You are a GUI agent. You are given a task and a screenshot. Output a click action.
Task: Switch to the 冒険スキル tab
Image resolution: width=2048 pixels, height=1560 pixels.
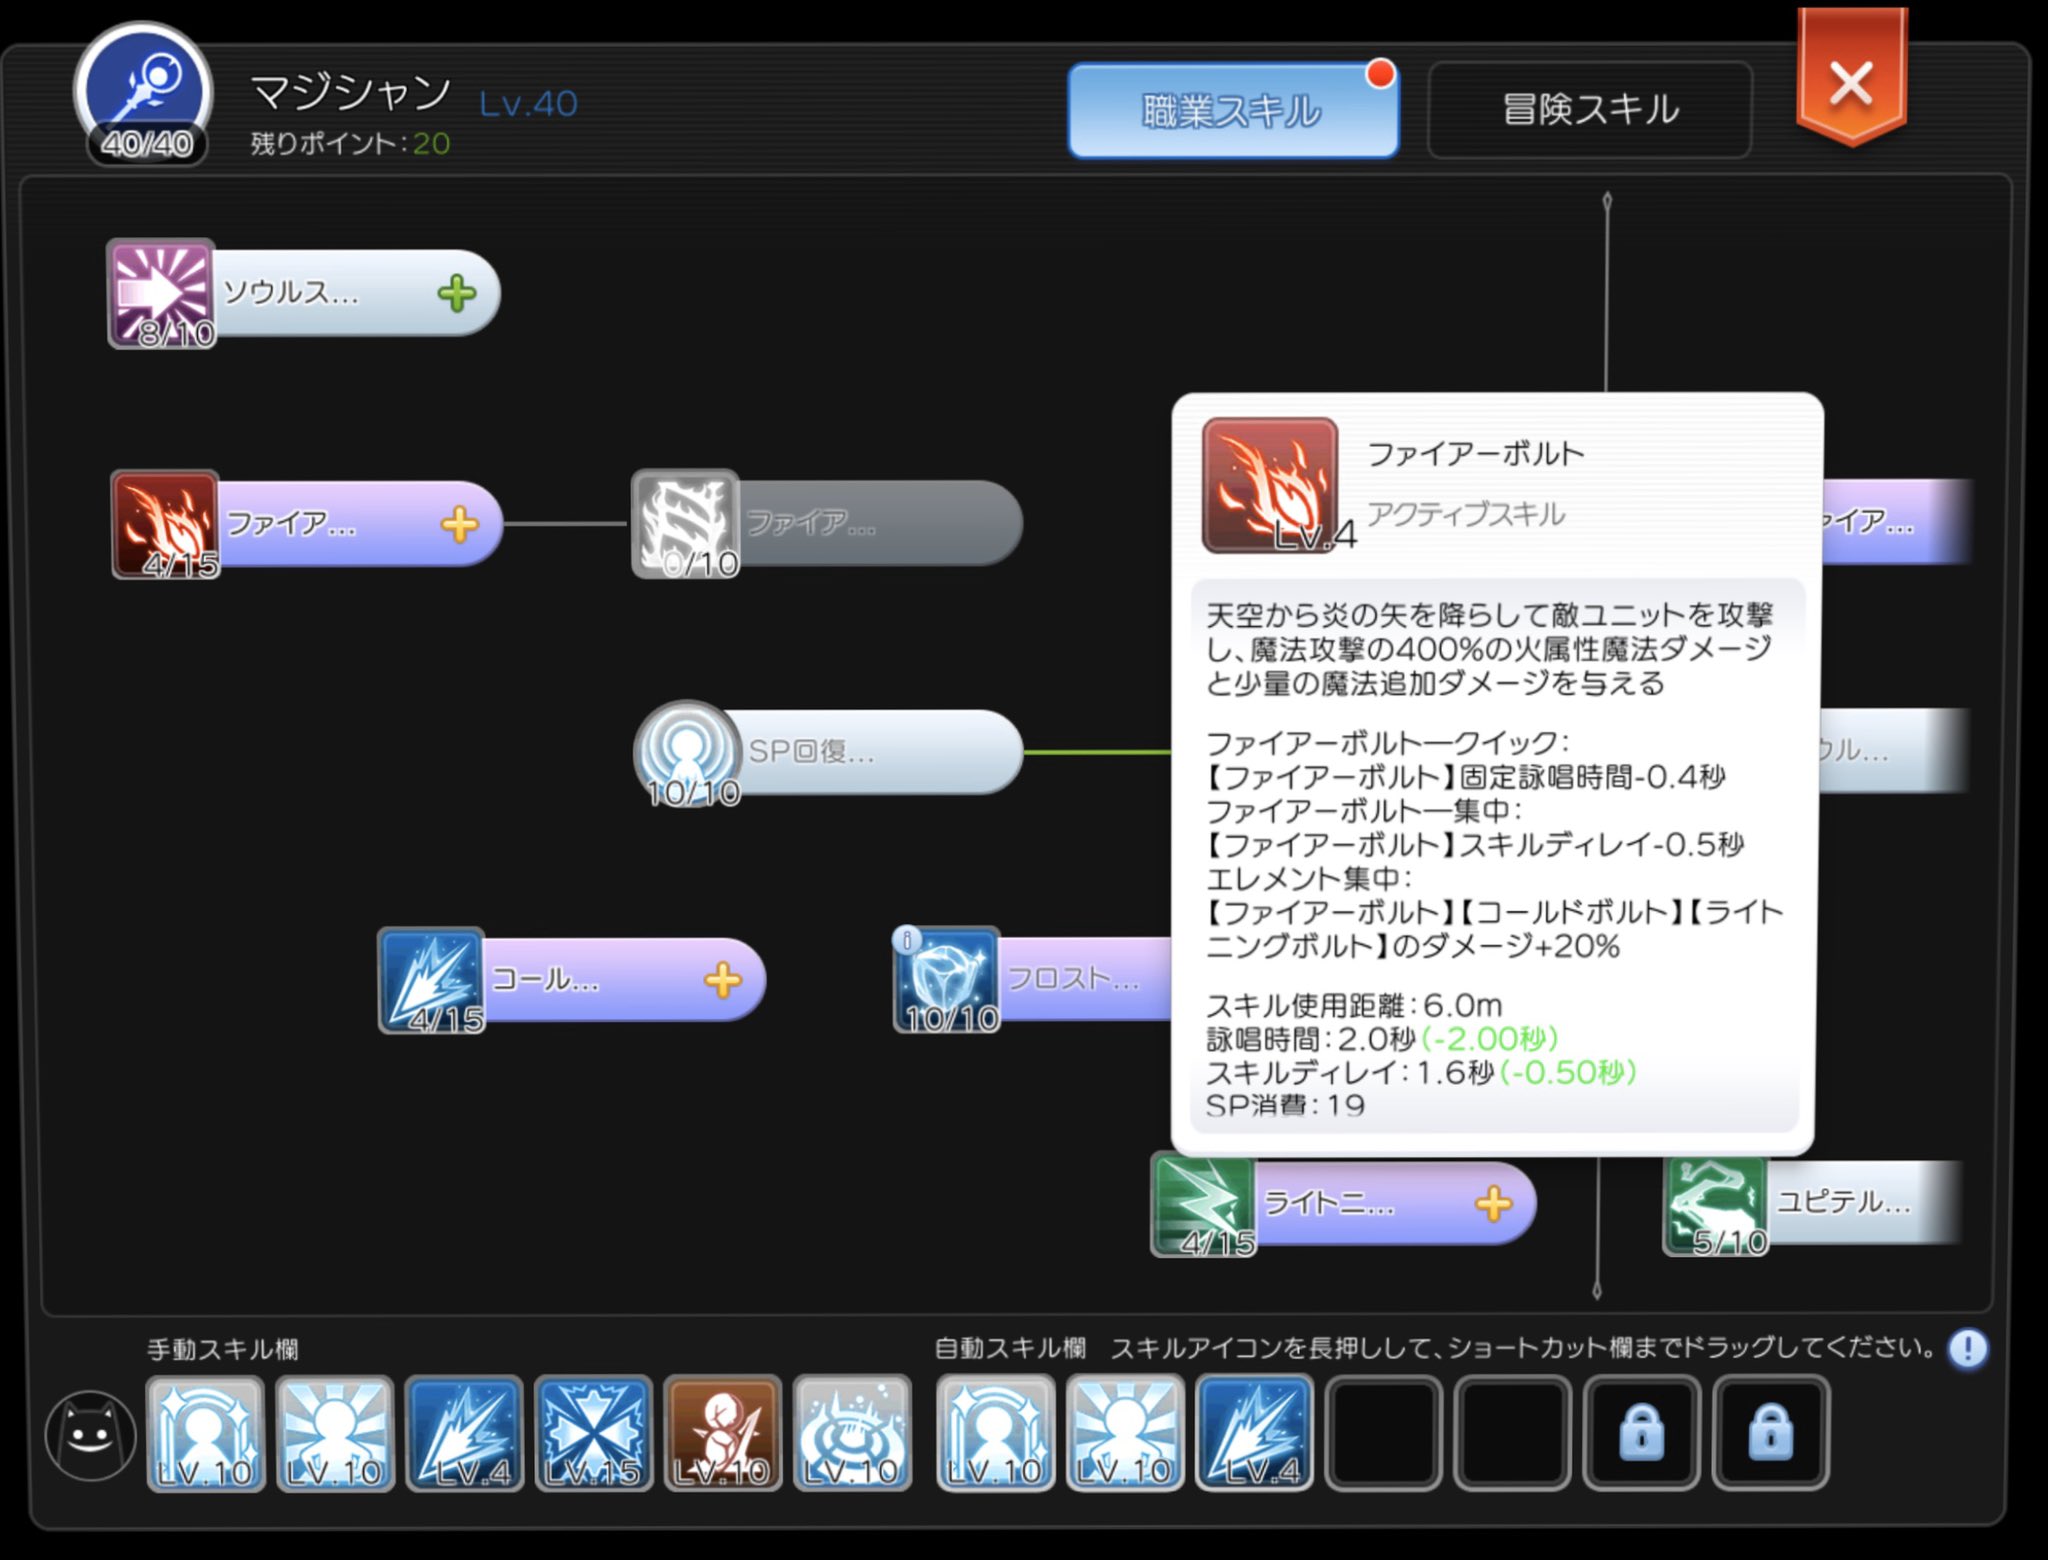click(x=1588, y=108)
